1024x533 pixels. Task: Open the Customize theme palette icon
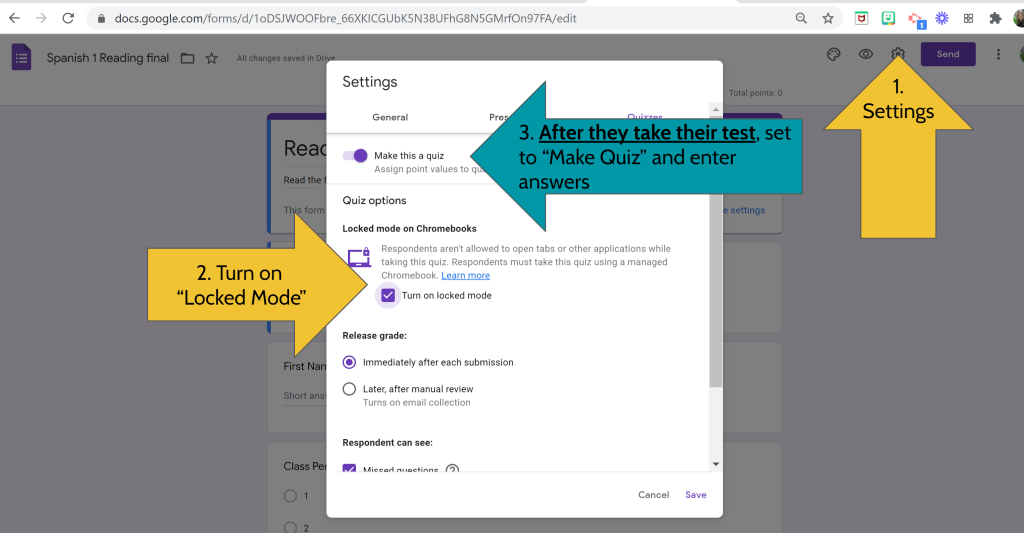click(x=833, y=55)
